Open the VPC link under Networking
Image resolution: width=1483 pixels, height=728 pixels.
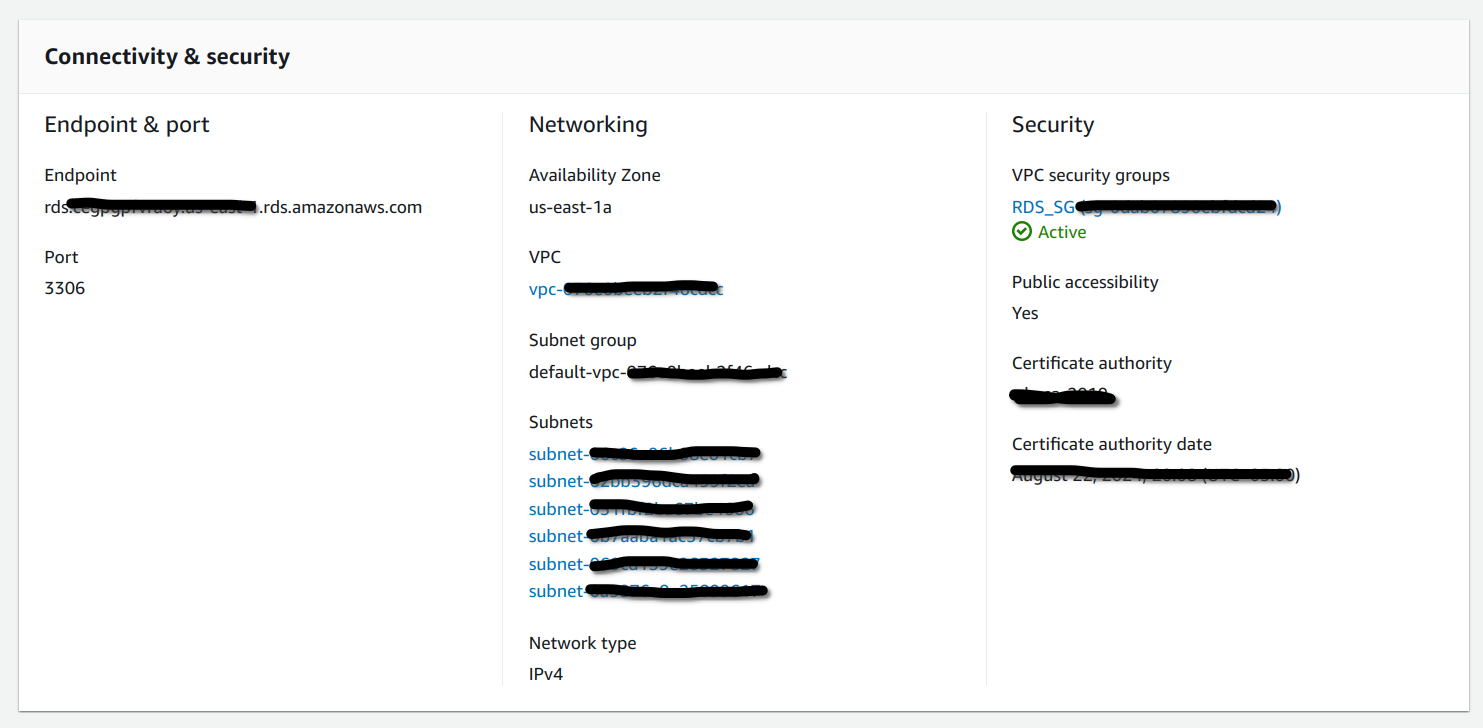point(625,289)
